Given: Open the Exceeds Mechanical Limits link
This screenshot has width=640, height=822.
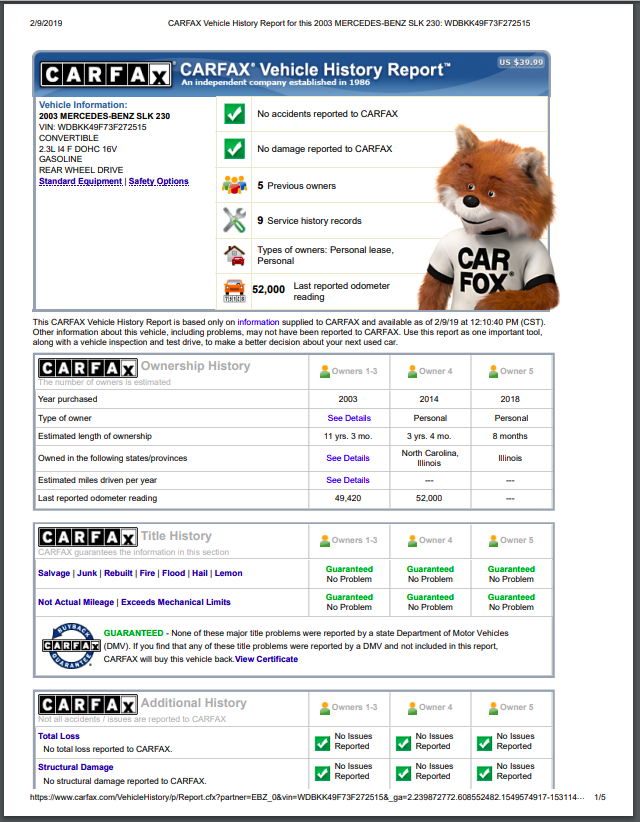Looking at the screenshot, I should tap(176, 602).
